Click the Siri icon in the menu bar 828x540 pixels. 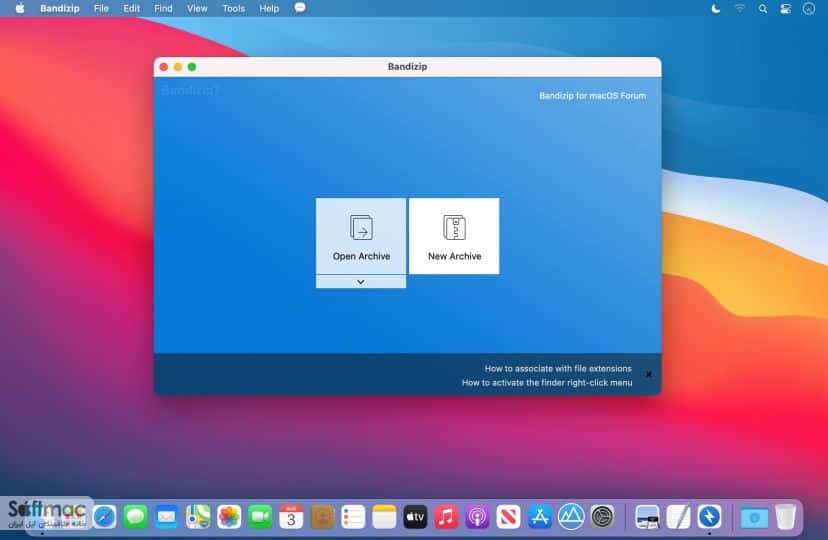pyautogui.click(x=808, y=8)
